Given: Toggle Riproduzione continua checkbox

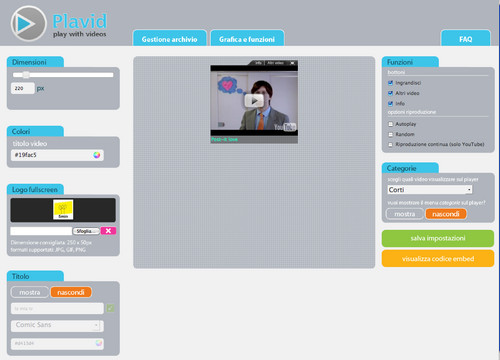Looking at the screenshot, I should (x=390, y=144).
